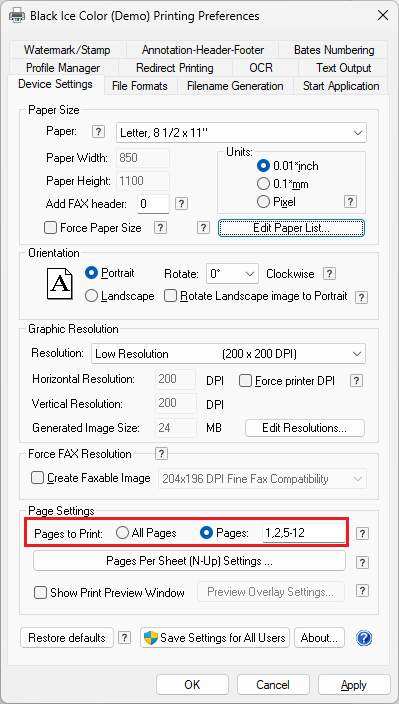Open the Resolution dropdown
The height and width of the screenshot is (704, 399).
(x=228, y=354)
